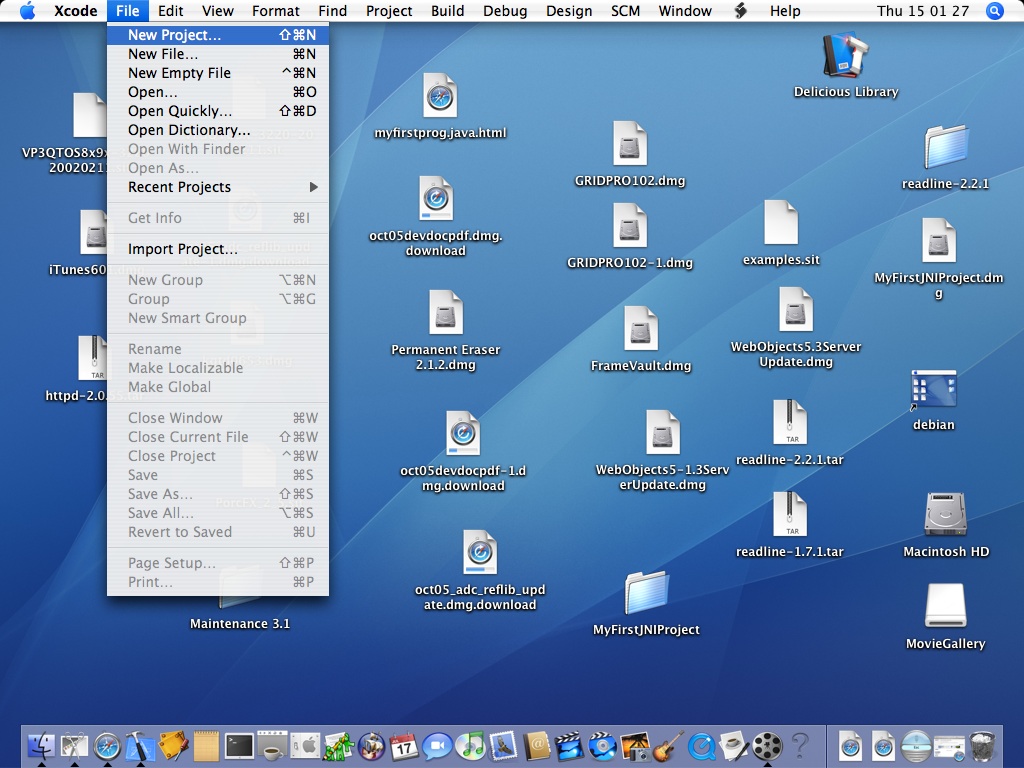This screenshot has width=1024, height=768.
Task: Open iCal calendar in the Dock
Action: coord(404,745)
